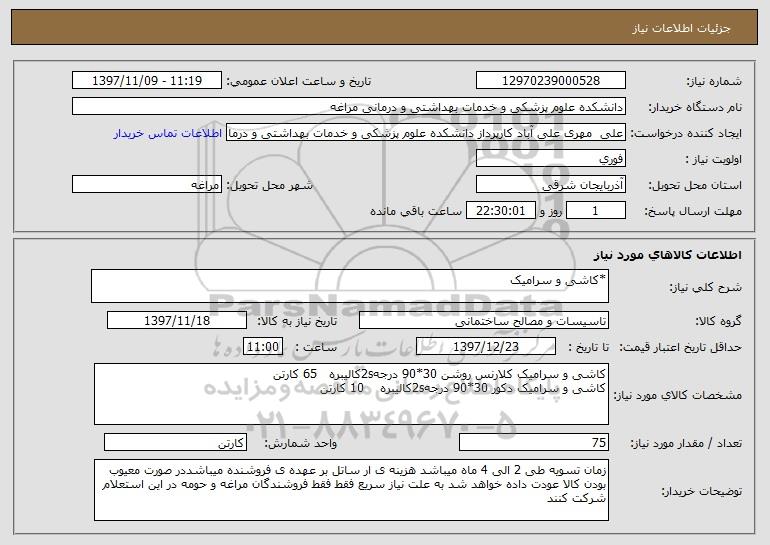The image size is (770, 545).
Task: Select the priority field فوری
Action: [x=550, y=159]
